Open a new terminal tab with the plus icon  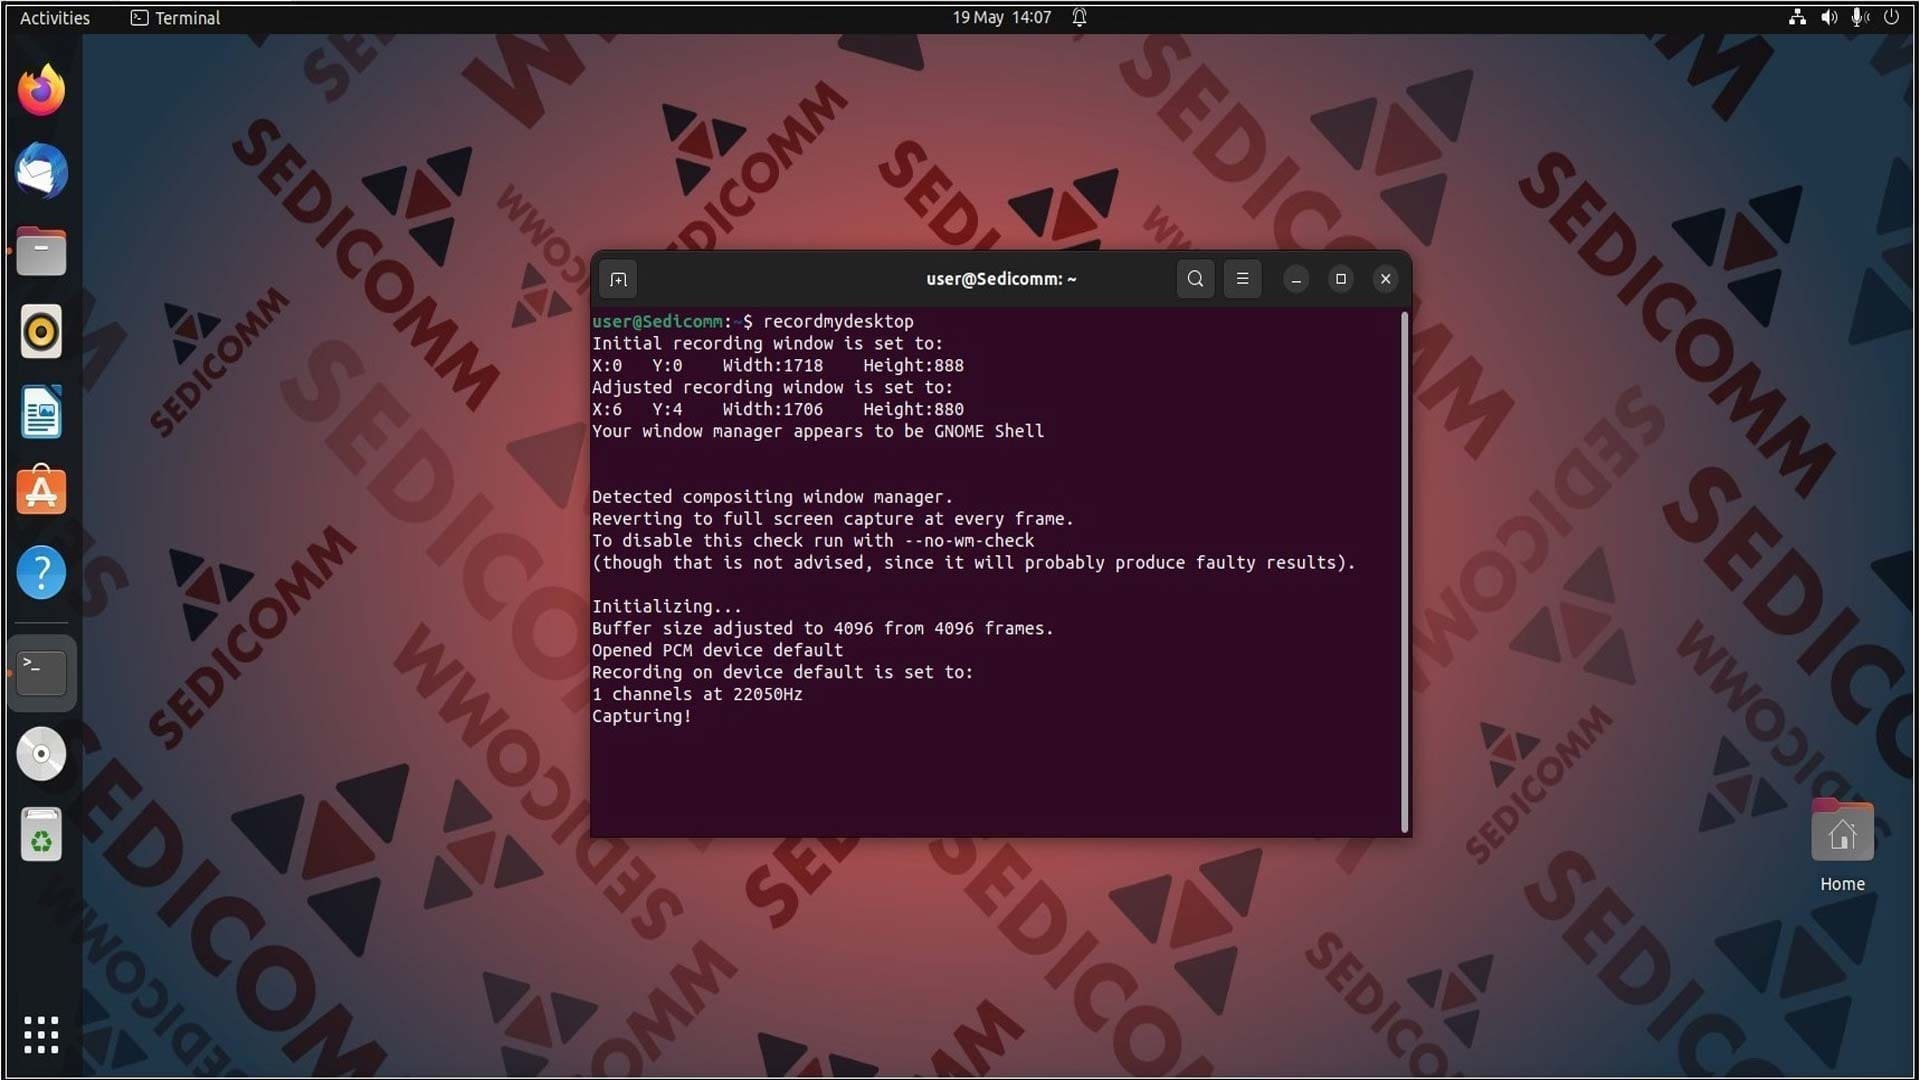tap(618, 279)
